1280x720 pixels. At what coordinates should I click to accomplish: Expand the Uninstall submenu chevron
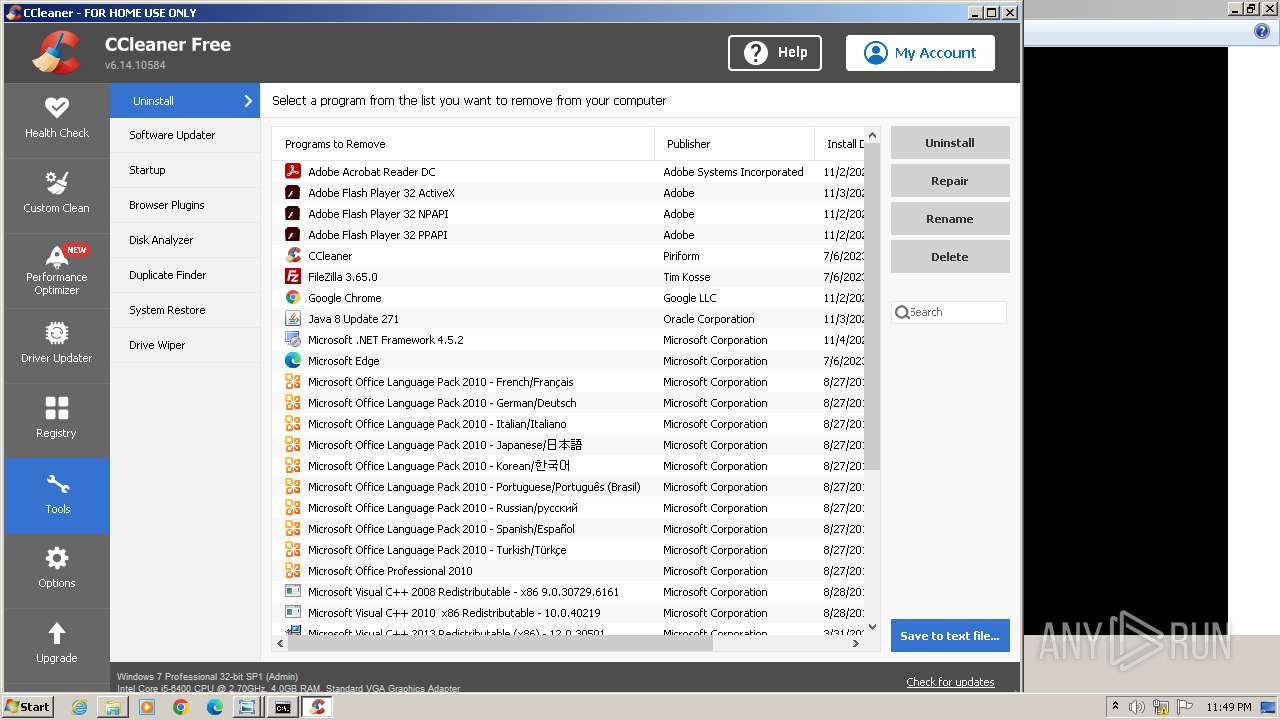pyautogui.click(x=248, y=100)
